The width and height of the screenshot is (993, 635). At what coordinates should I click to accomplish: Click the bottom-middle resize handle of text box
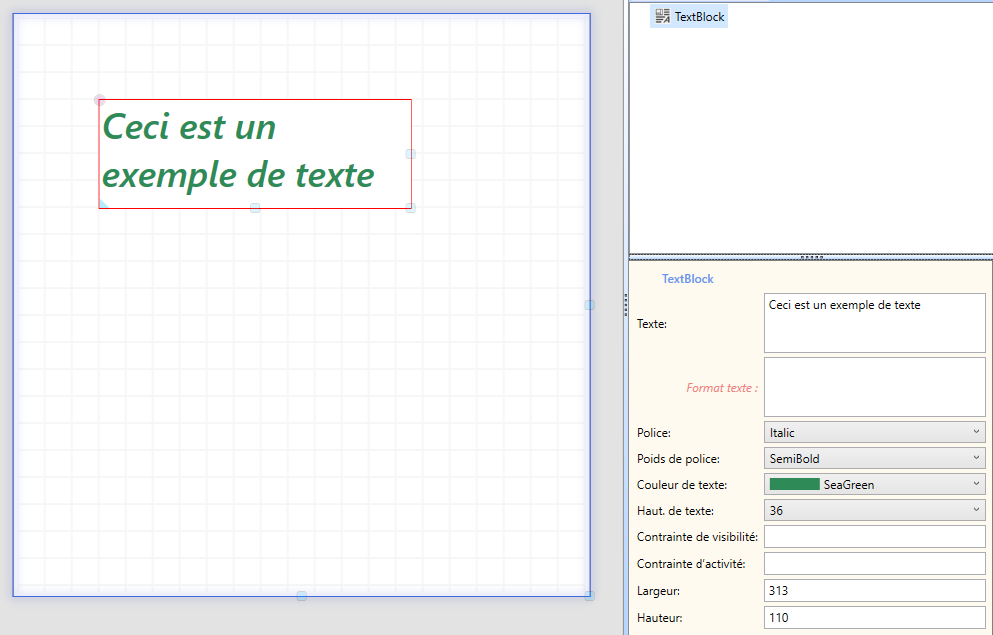(x=255, y=208)
